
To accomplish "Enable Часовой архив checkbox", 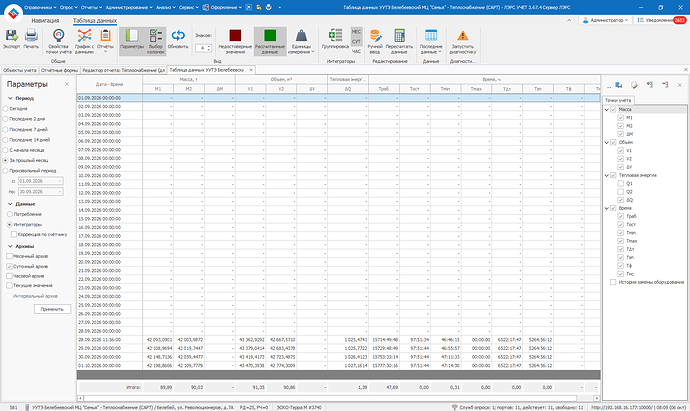I will coord(10,276).
